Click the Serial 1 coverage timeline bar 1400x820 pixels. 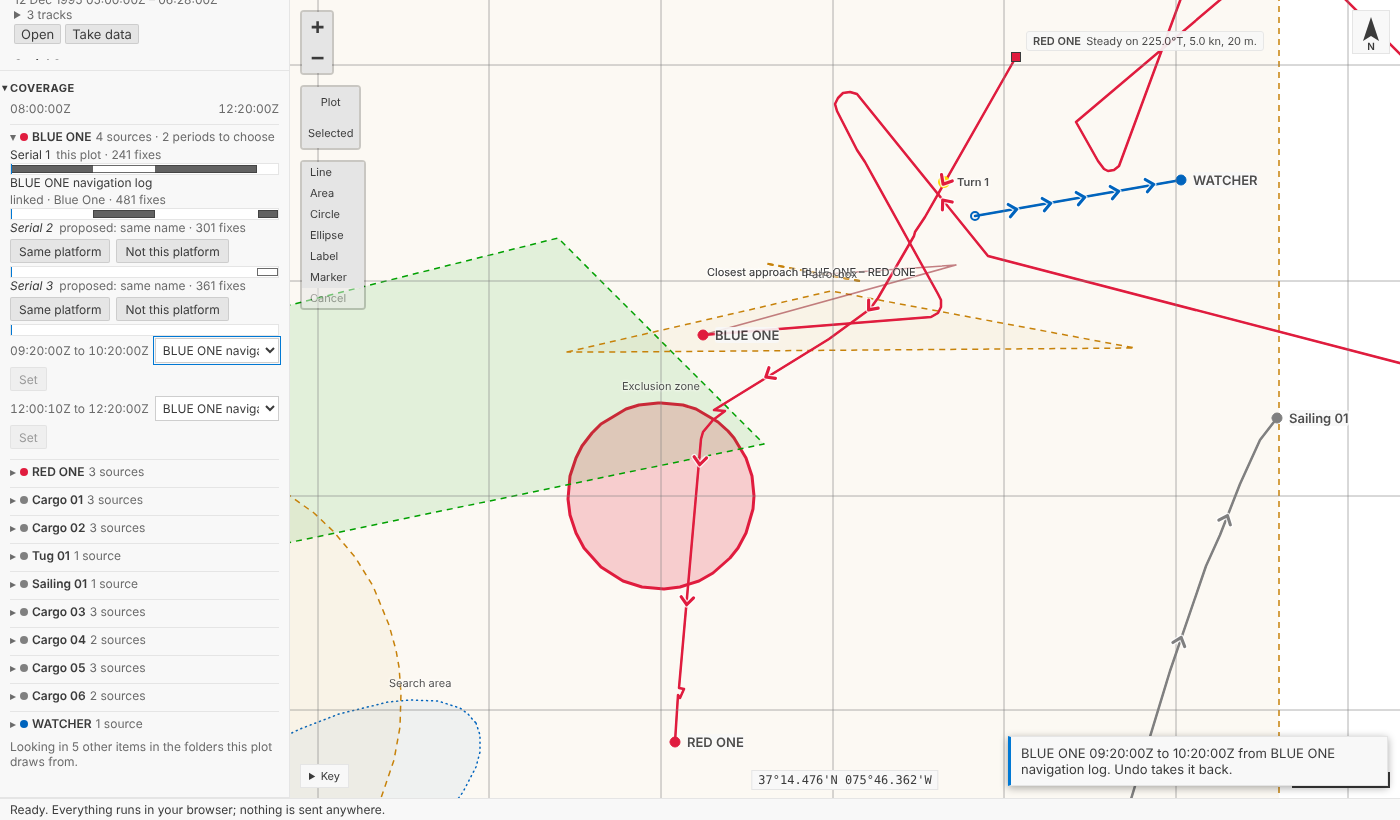tap(144, 169)
